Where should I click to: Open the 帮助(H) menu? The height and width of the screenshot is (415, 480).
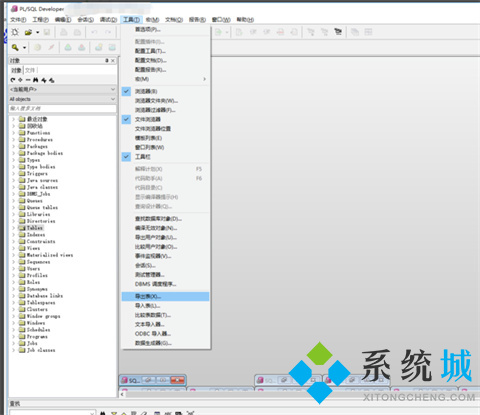pyautogui.click(x=245, y=20)
